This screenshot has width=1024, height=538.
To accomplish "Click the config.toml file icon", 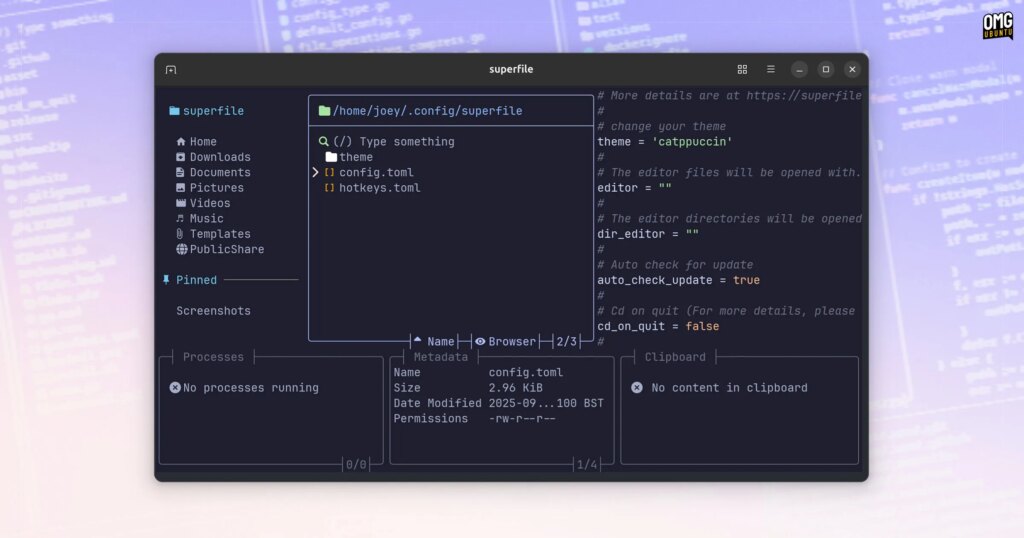I will pos(329,172).
